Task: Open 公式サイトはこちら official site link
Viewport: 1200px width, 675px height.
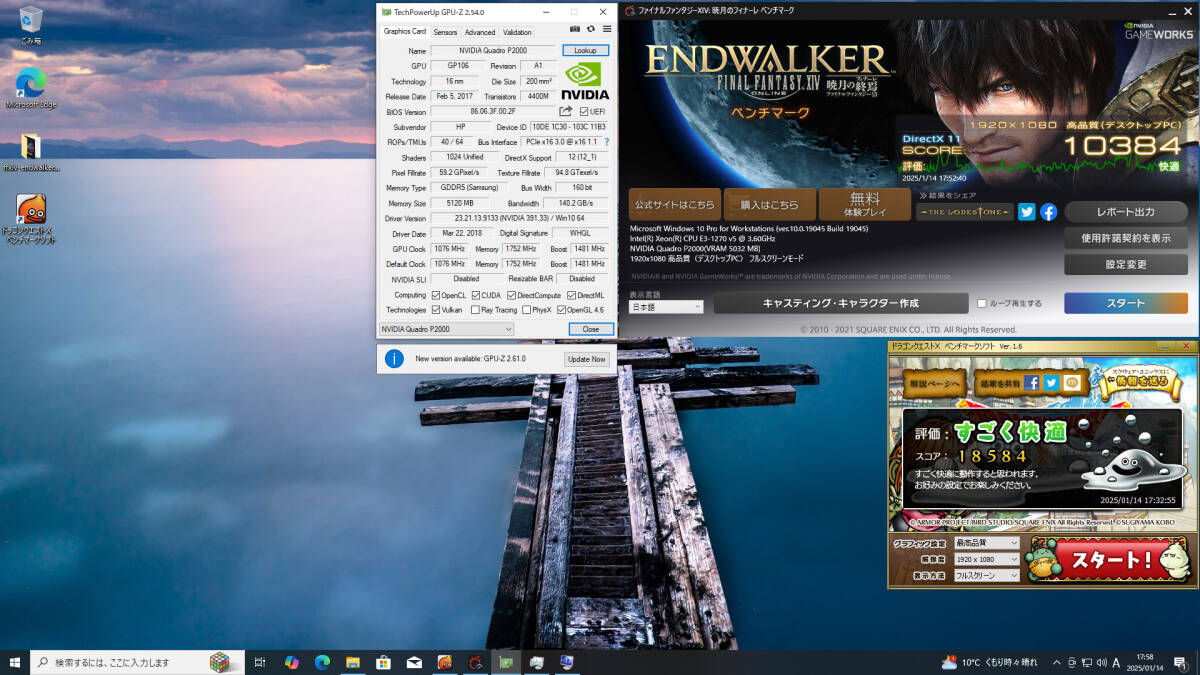Action: (674, 204)
